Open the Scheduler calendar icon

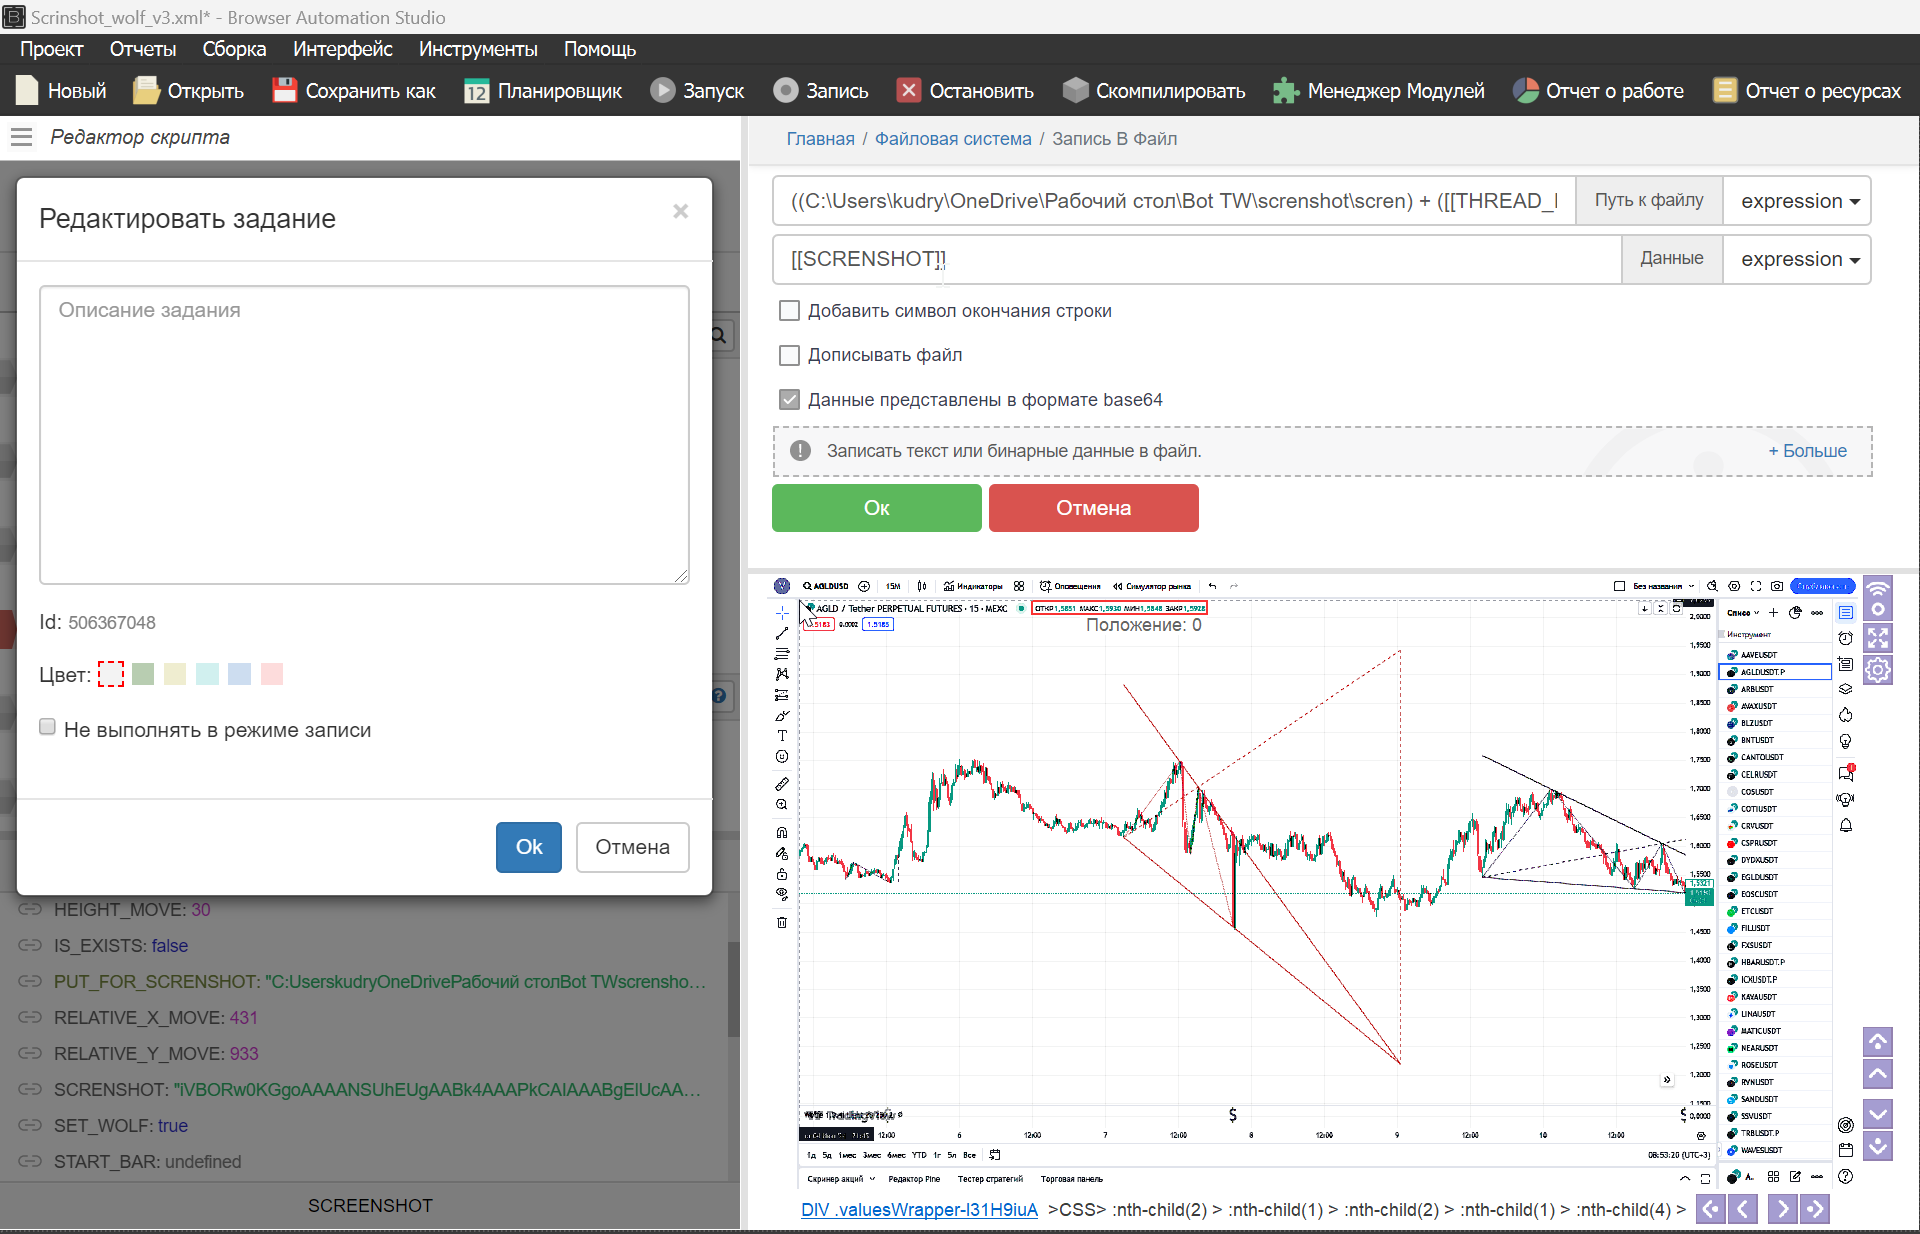coord(476,91)
